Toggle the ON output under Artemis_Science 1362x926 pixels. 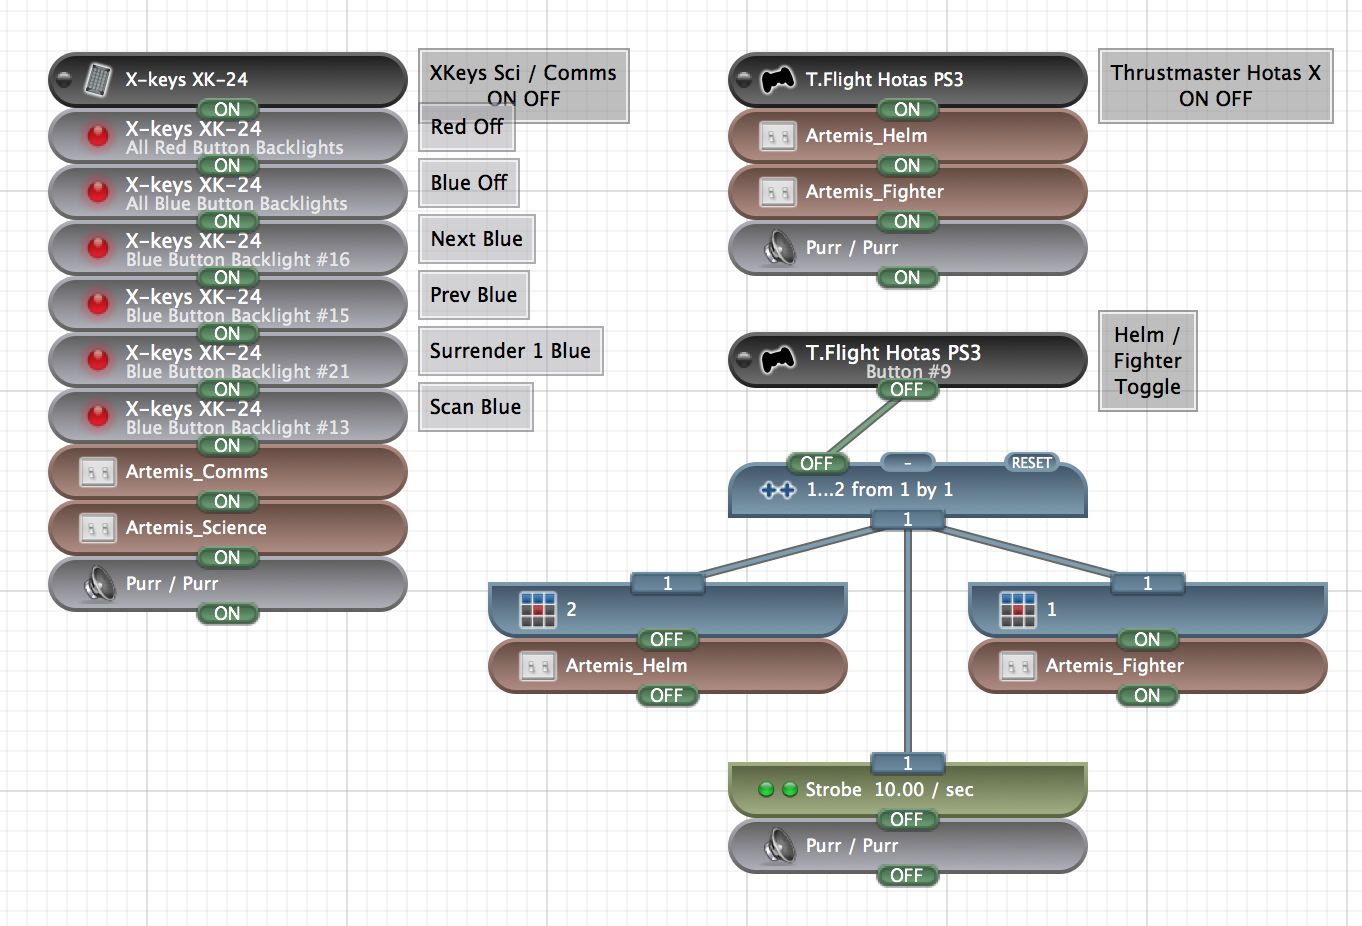pos(227,557)
